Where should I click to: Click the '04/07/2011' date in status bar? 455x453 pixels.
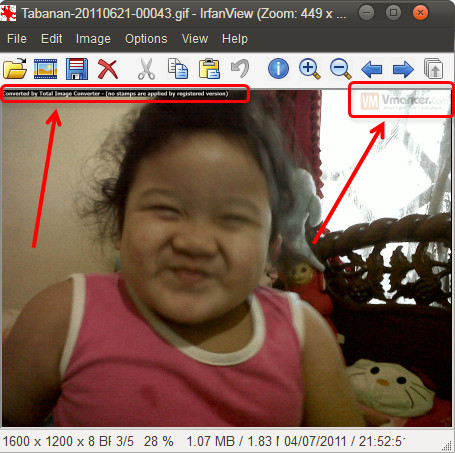click(x=315, y=441)
